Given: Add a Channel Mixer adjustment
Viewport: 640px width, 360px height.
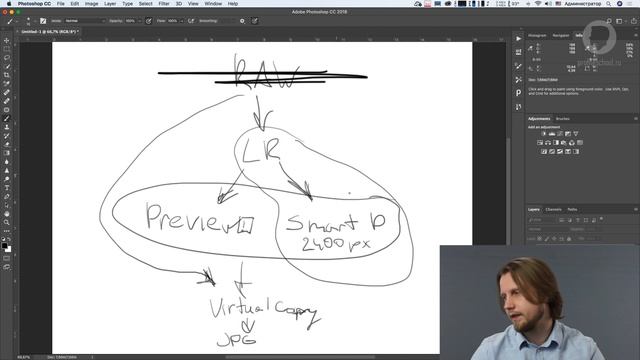Looking at the screenshot, I should point(572,142).
